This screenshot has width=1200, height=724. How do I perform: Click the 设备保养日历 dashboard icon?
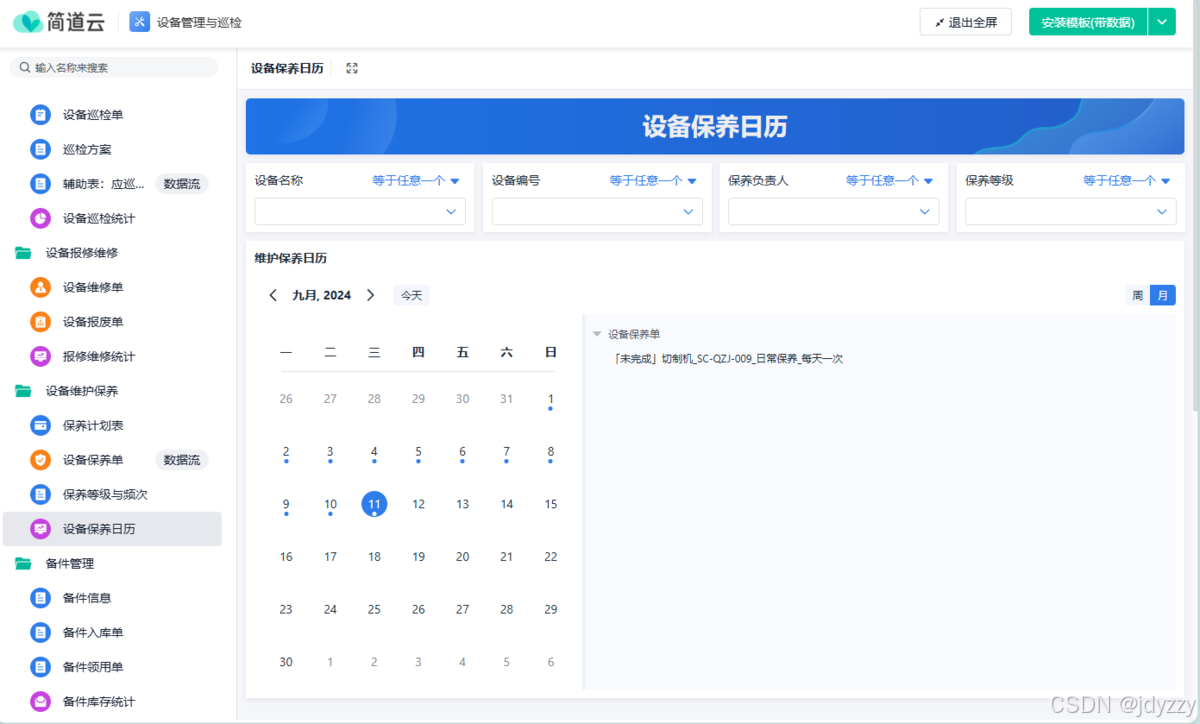click(x=40, y=529)
